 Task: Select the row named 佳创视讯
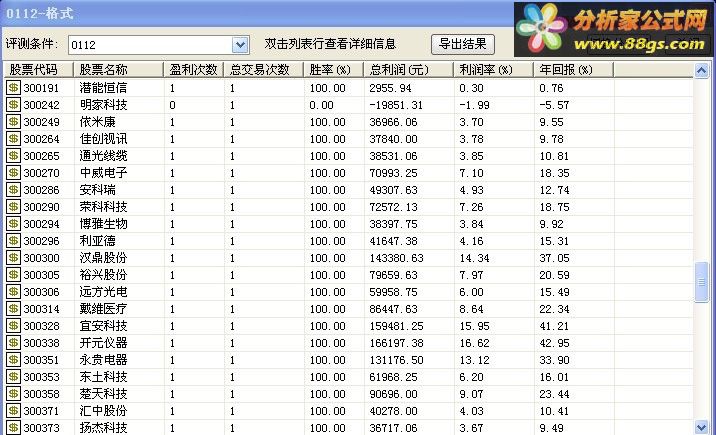coord(349,139)
